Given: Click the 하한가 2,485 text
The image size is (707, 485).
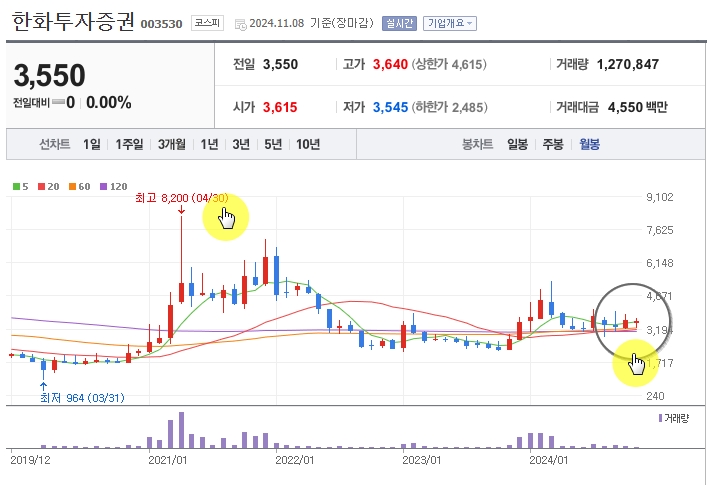Looking at the screenshot, I should pos(450,107).
